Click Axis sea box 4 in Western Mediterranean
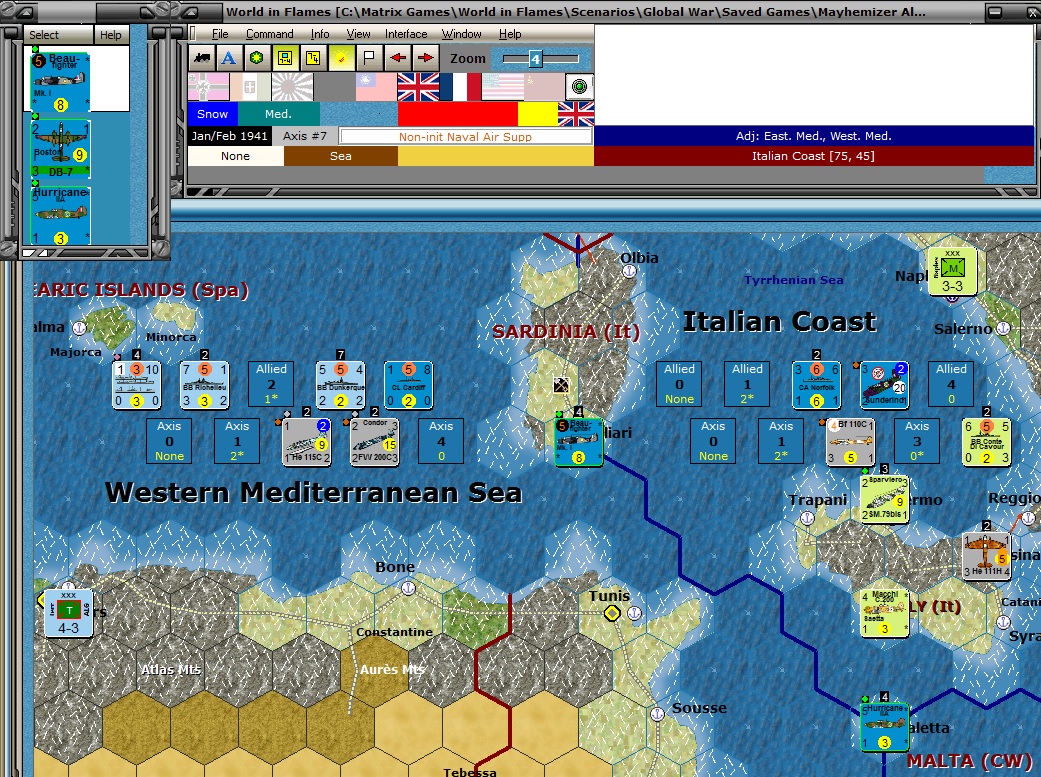Screen dimensions: 1041x777 click(x=441, y=442)
